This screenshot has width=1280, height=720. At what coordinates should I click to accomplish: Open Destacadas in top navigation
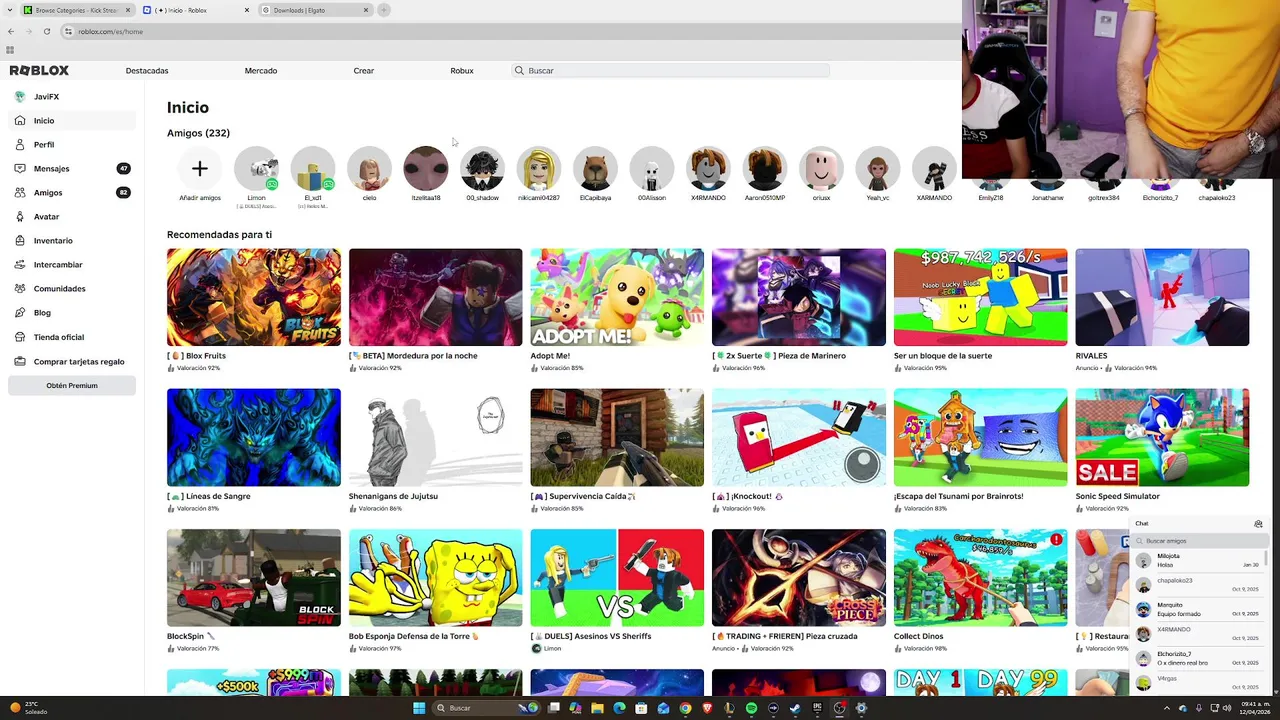[147, 71]
